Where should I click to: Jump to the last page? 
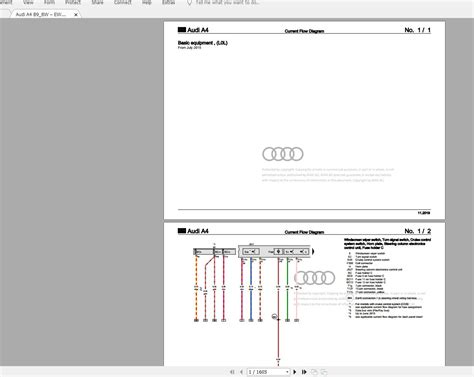coord(304,372)
